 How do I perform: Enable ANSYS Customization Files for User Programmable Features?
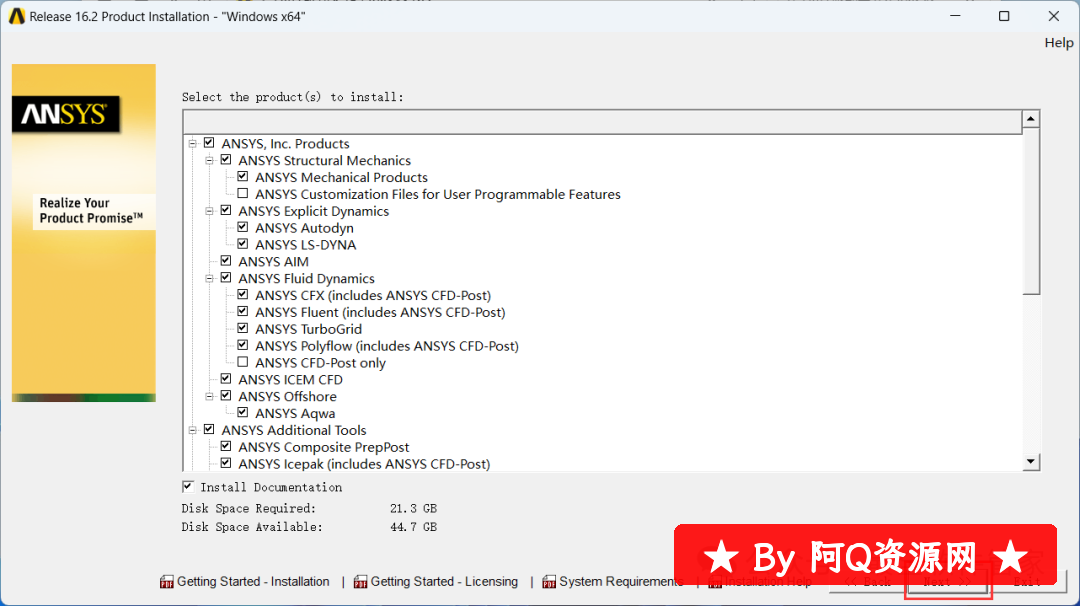243,194
